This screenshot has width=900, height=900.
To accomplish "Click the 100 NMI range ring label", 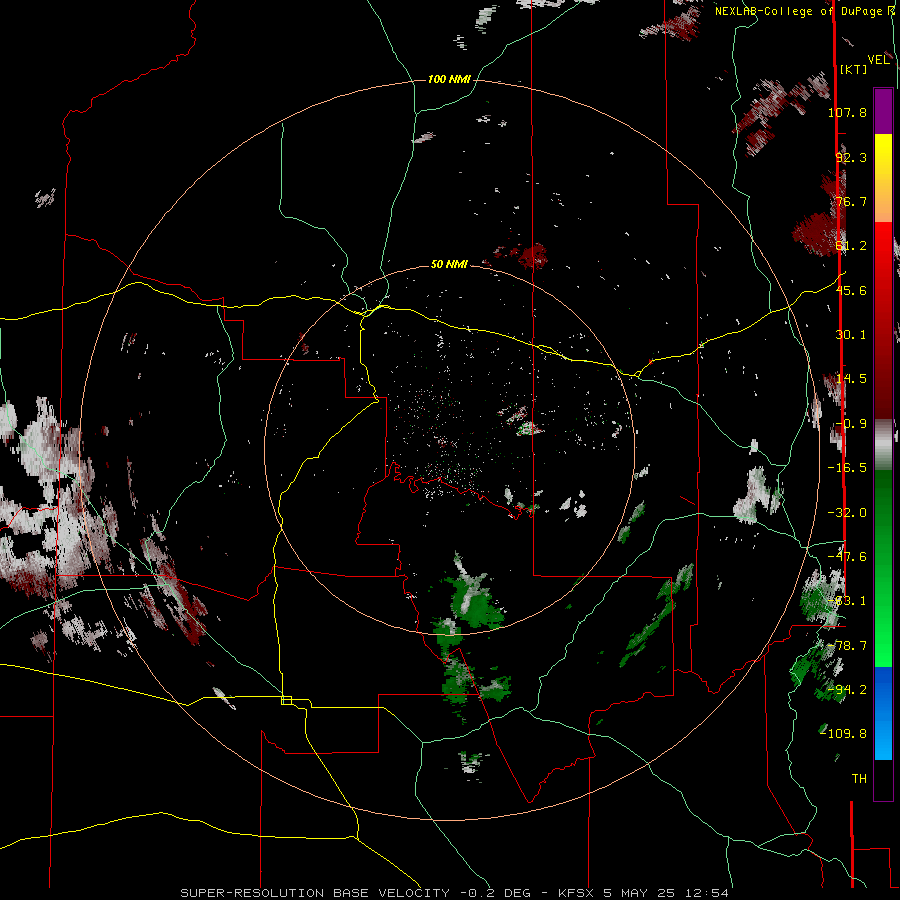I will (x=449, y=79).
